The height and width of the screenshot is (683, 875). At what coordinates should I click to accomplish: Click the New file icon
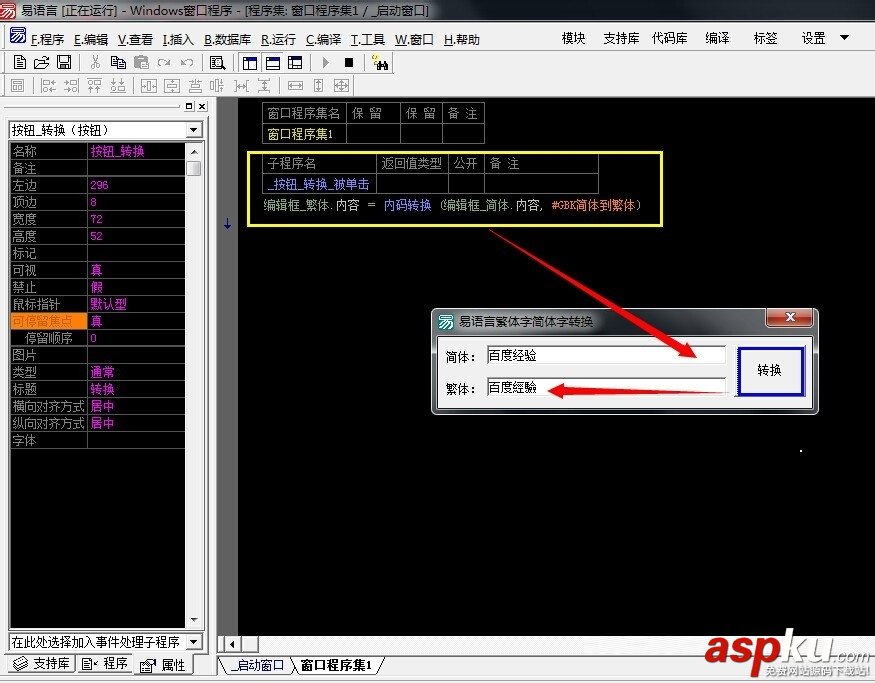click(x=20, y=62)
